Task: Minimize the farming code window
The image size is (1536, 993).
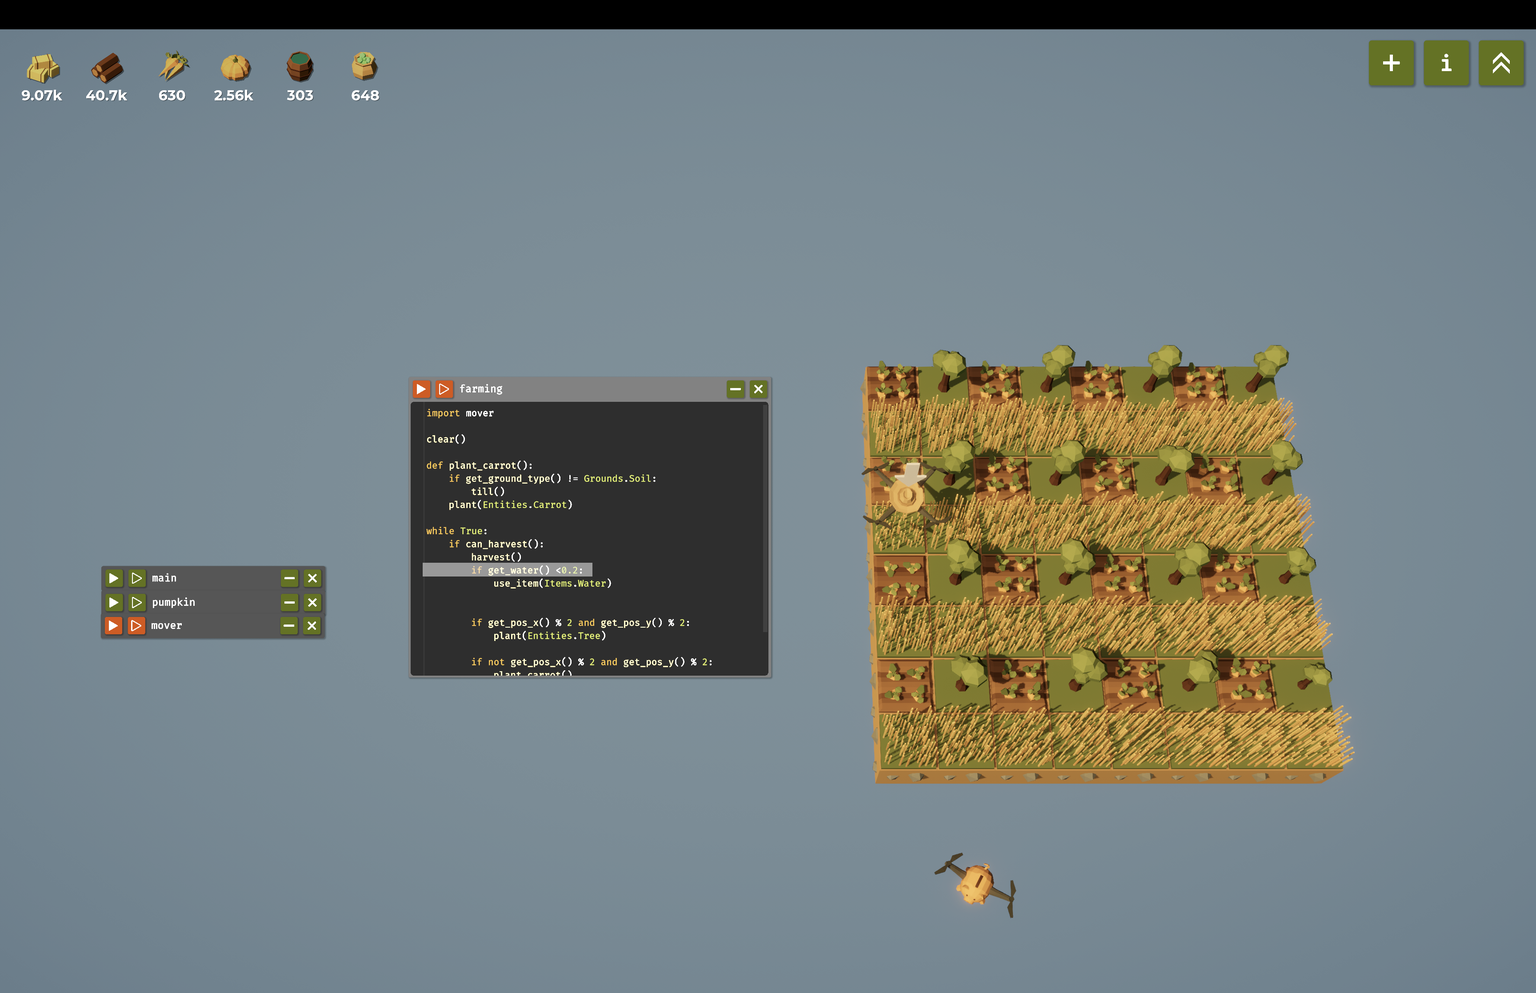Action: 736,389
